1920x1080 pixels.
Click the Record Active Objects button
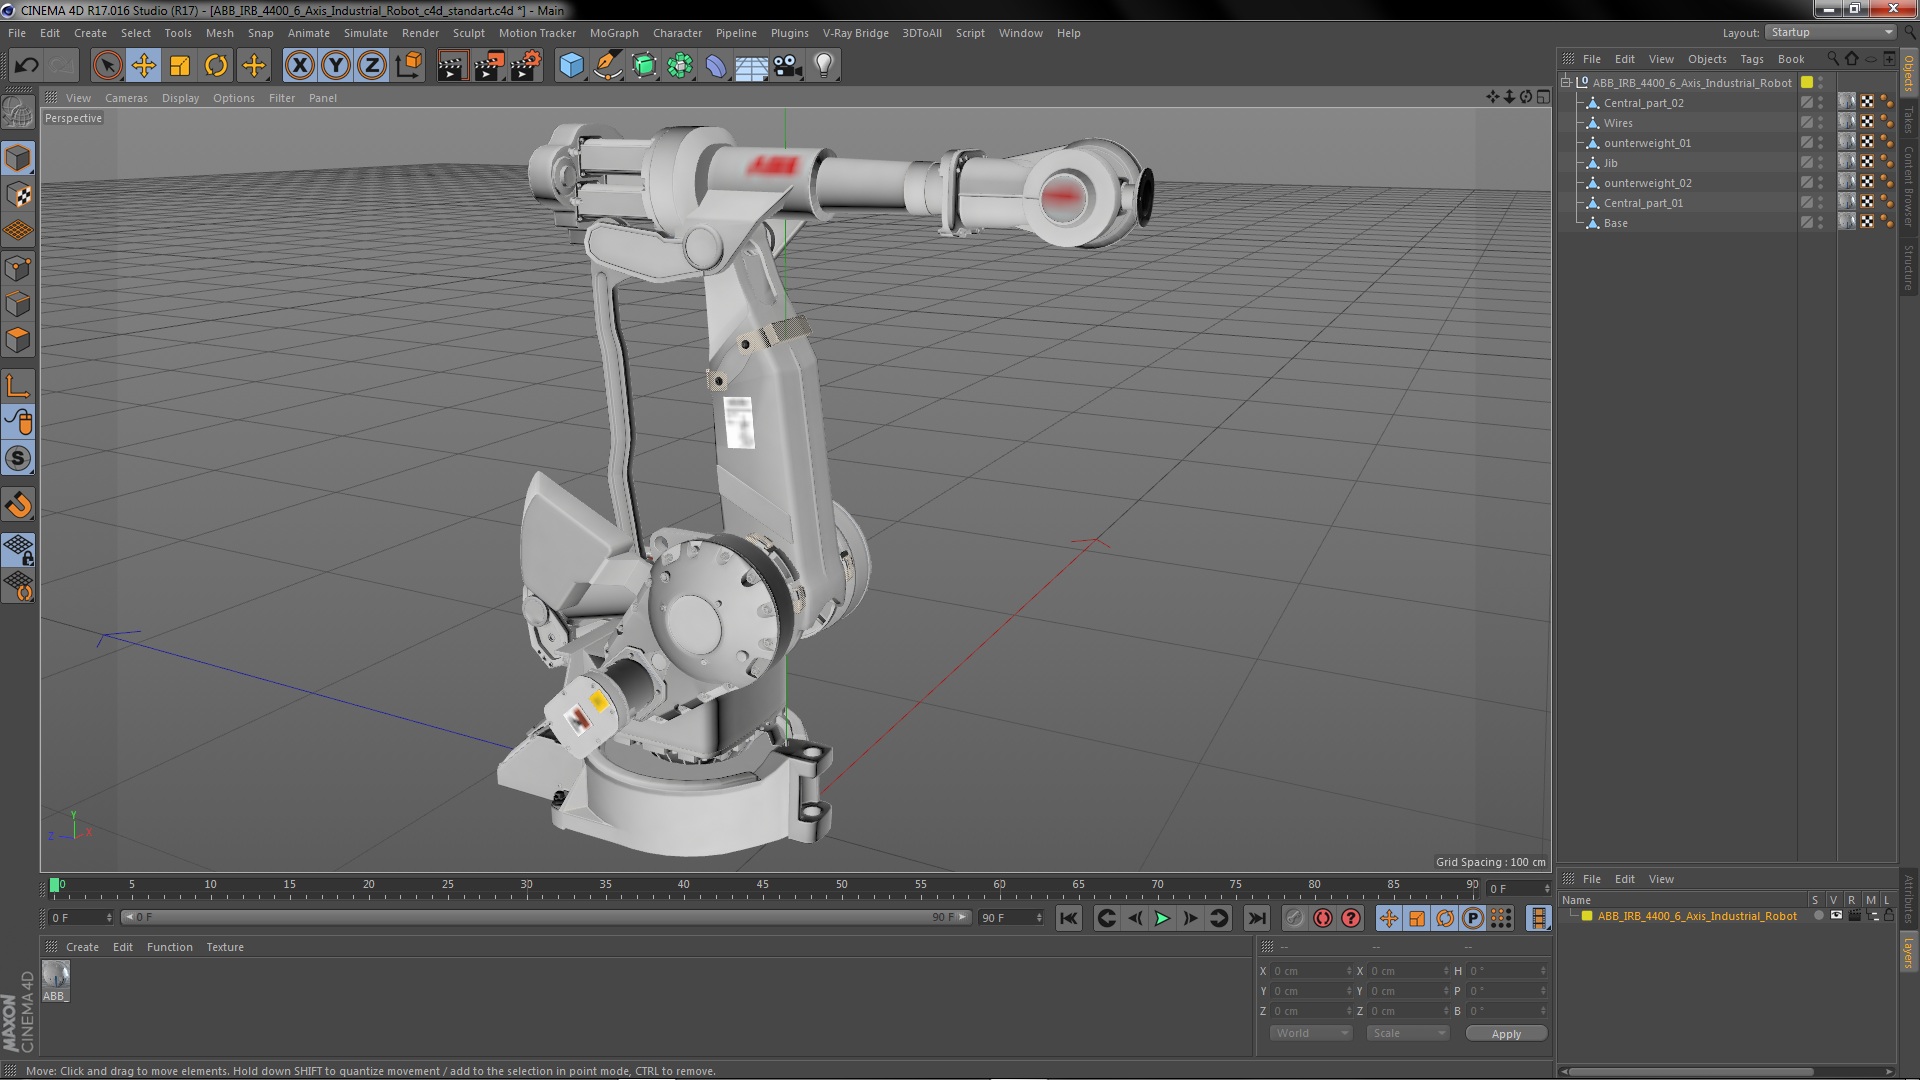point(1295,918)
